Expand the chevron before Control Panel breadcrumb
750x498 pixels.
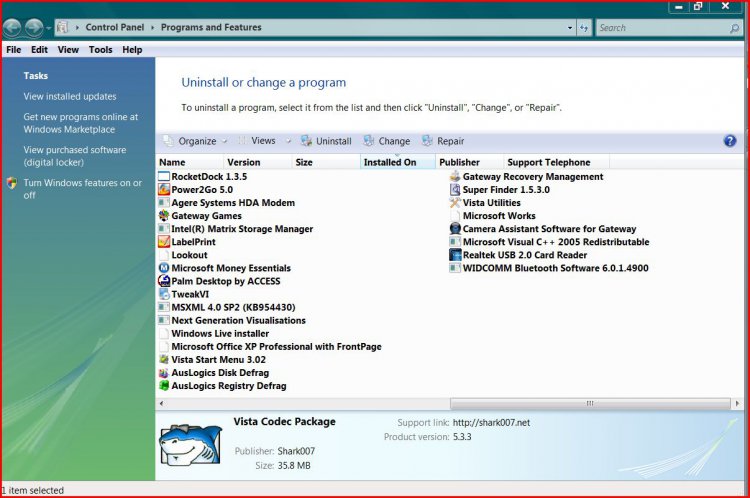[77, 28]
